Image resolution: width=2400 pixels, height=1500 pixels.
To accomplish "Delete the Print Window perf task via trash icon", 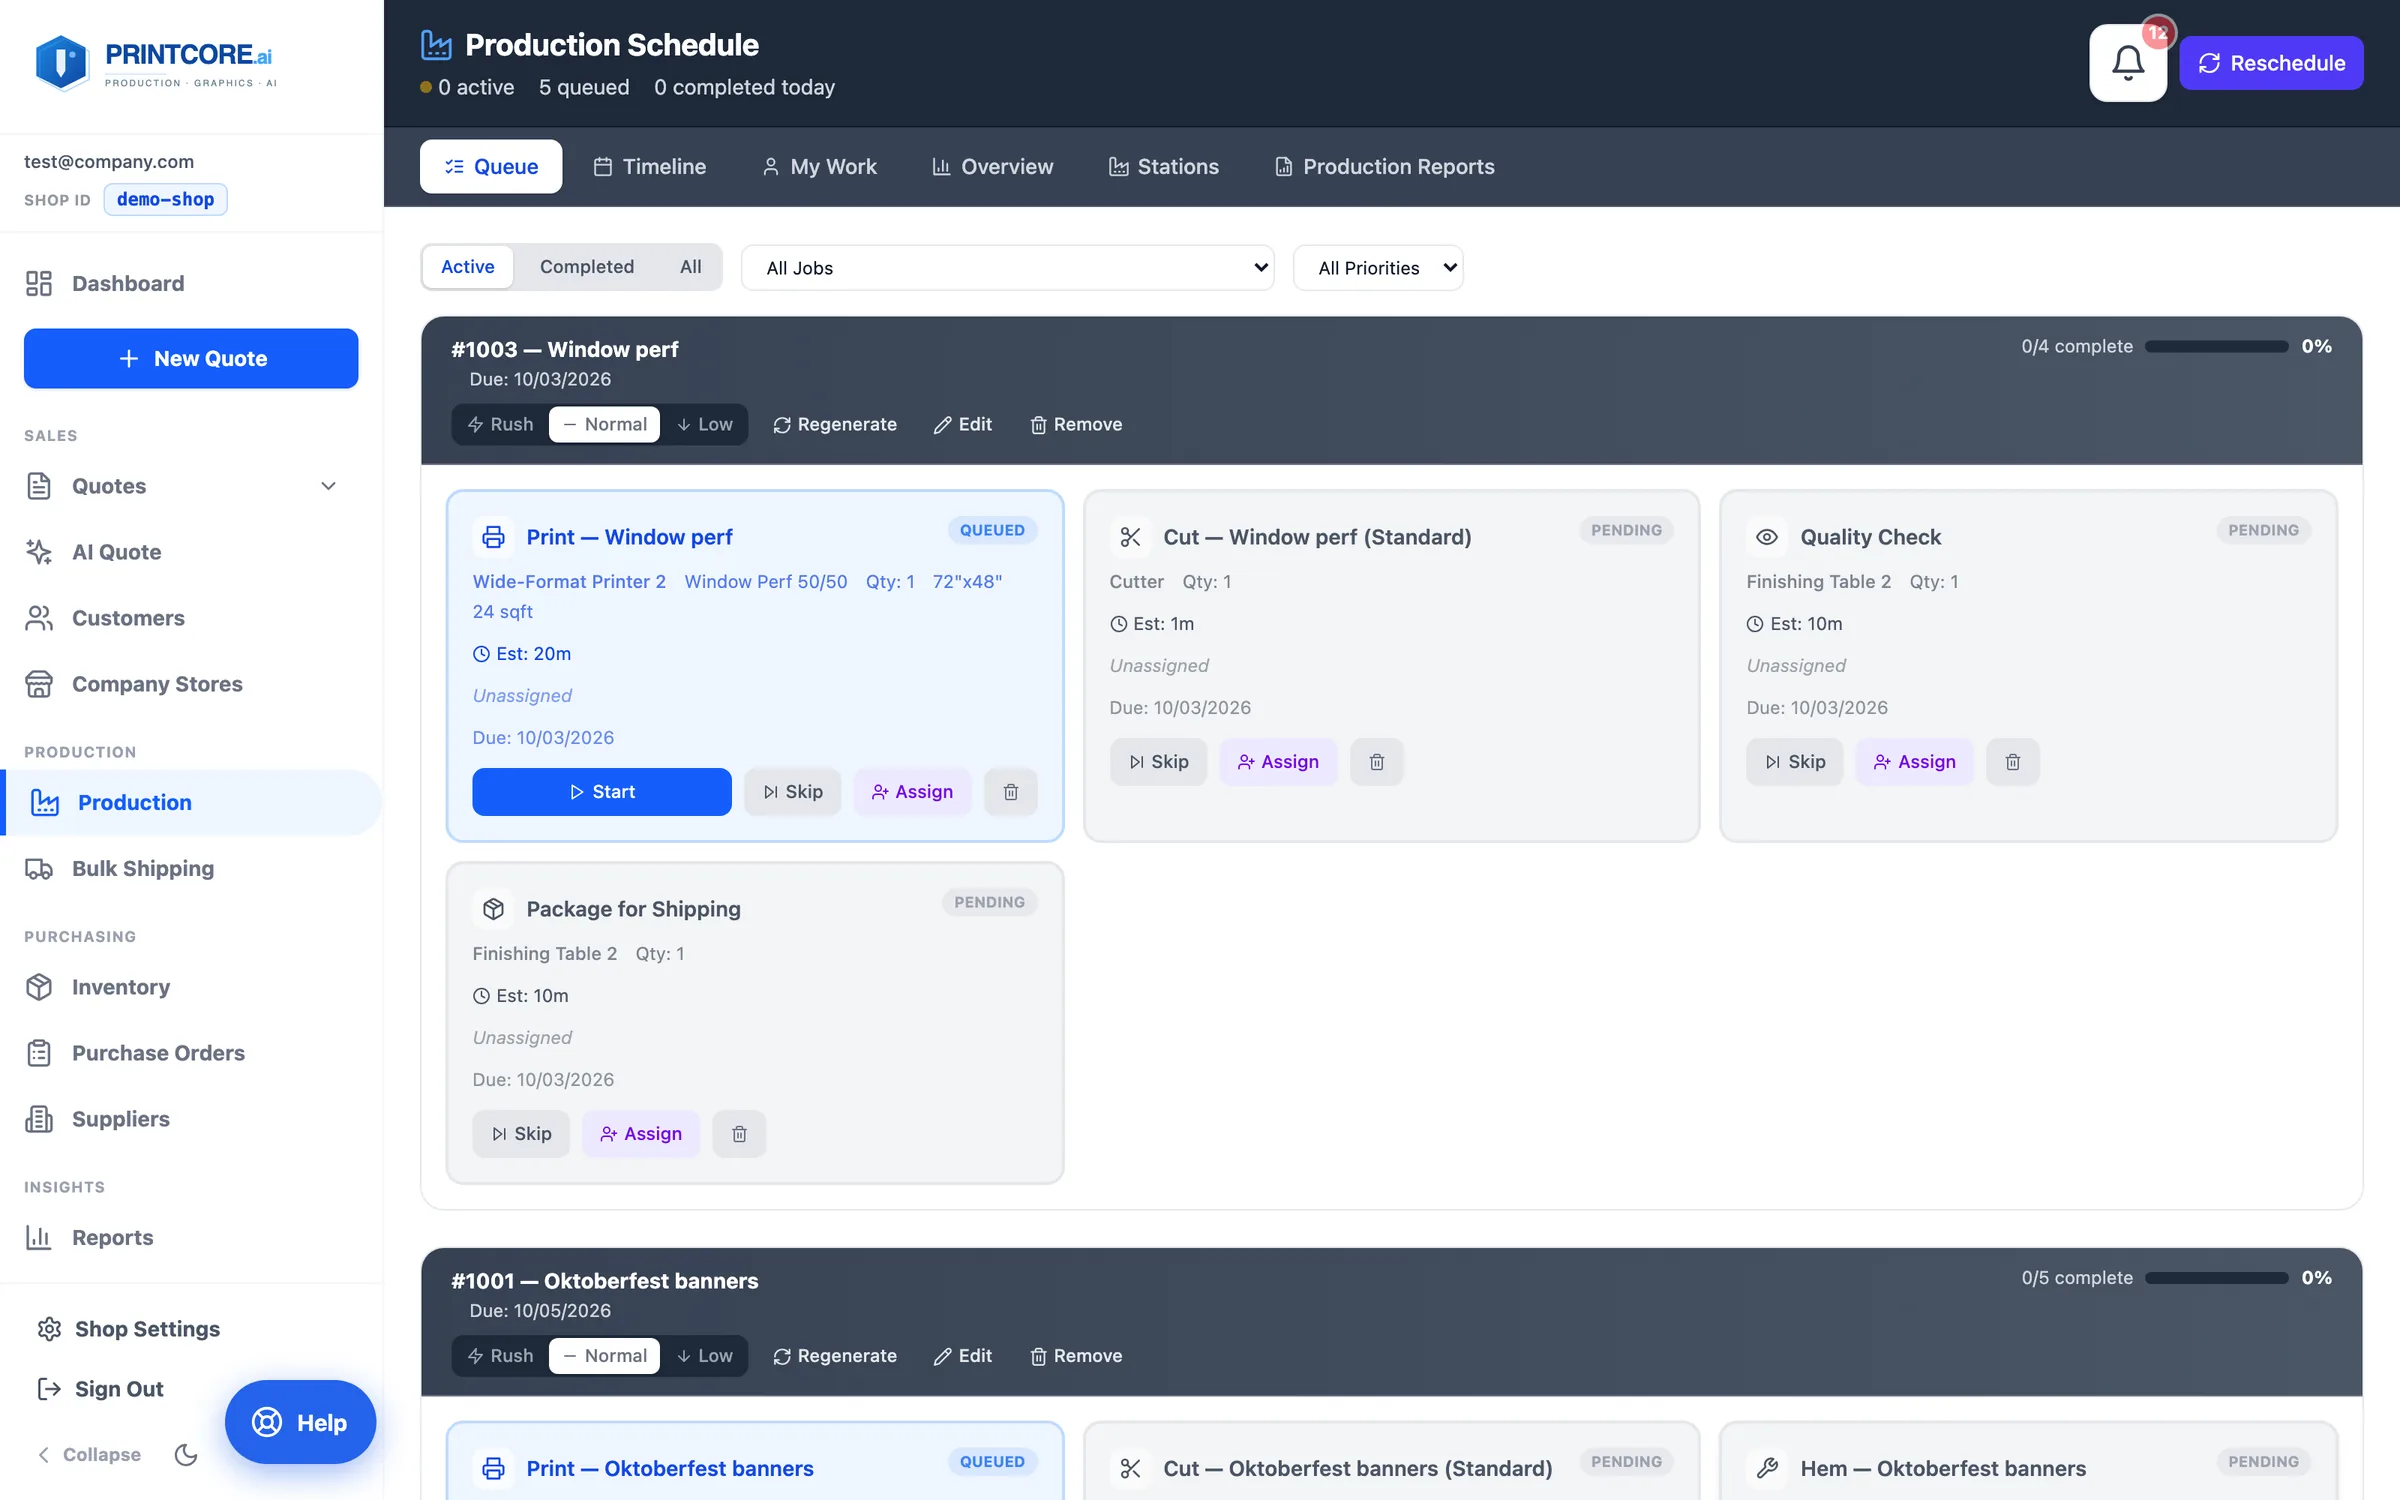I will [x=1010, y=792].
